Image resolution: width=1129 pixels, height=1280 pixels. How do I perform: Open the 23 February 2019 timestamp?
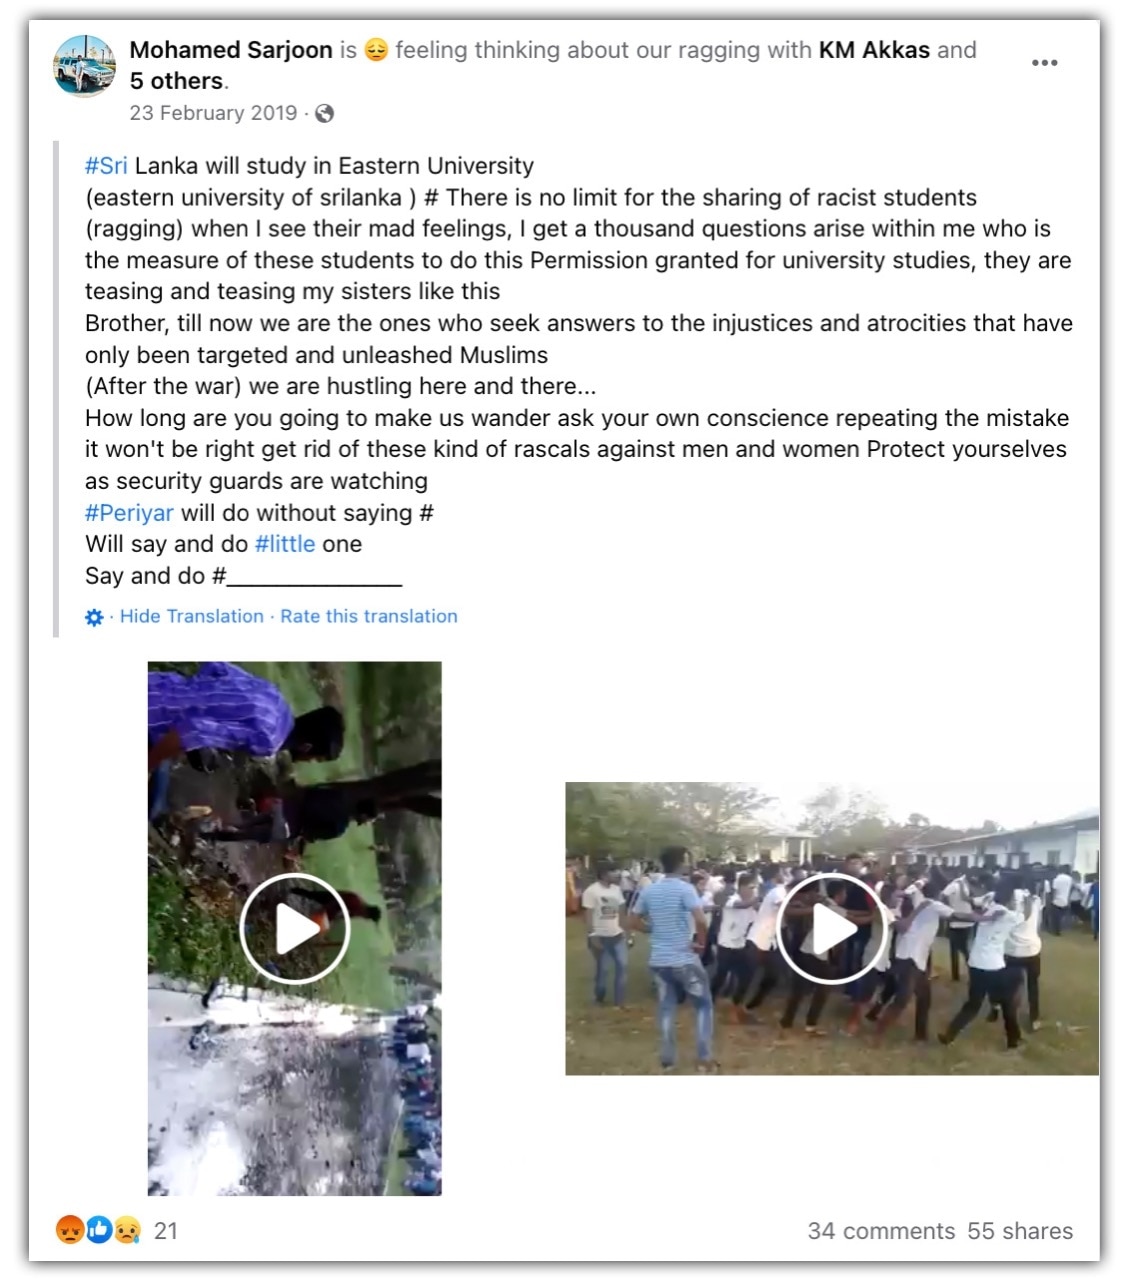click(213, 113)
